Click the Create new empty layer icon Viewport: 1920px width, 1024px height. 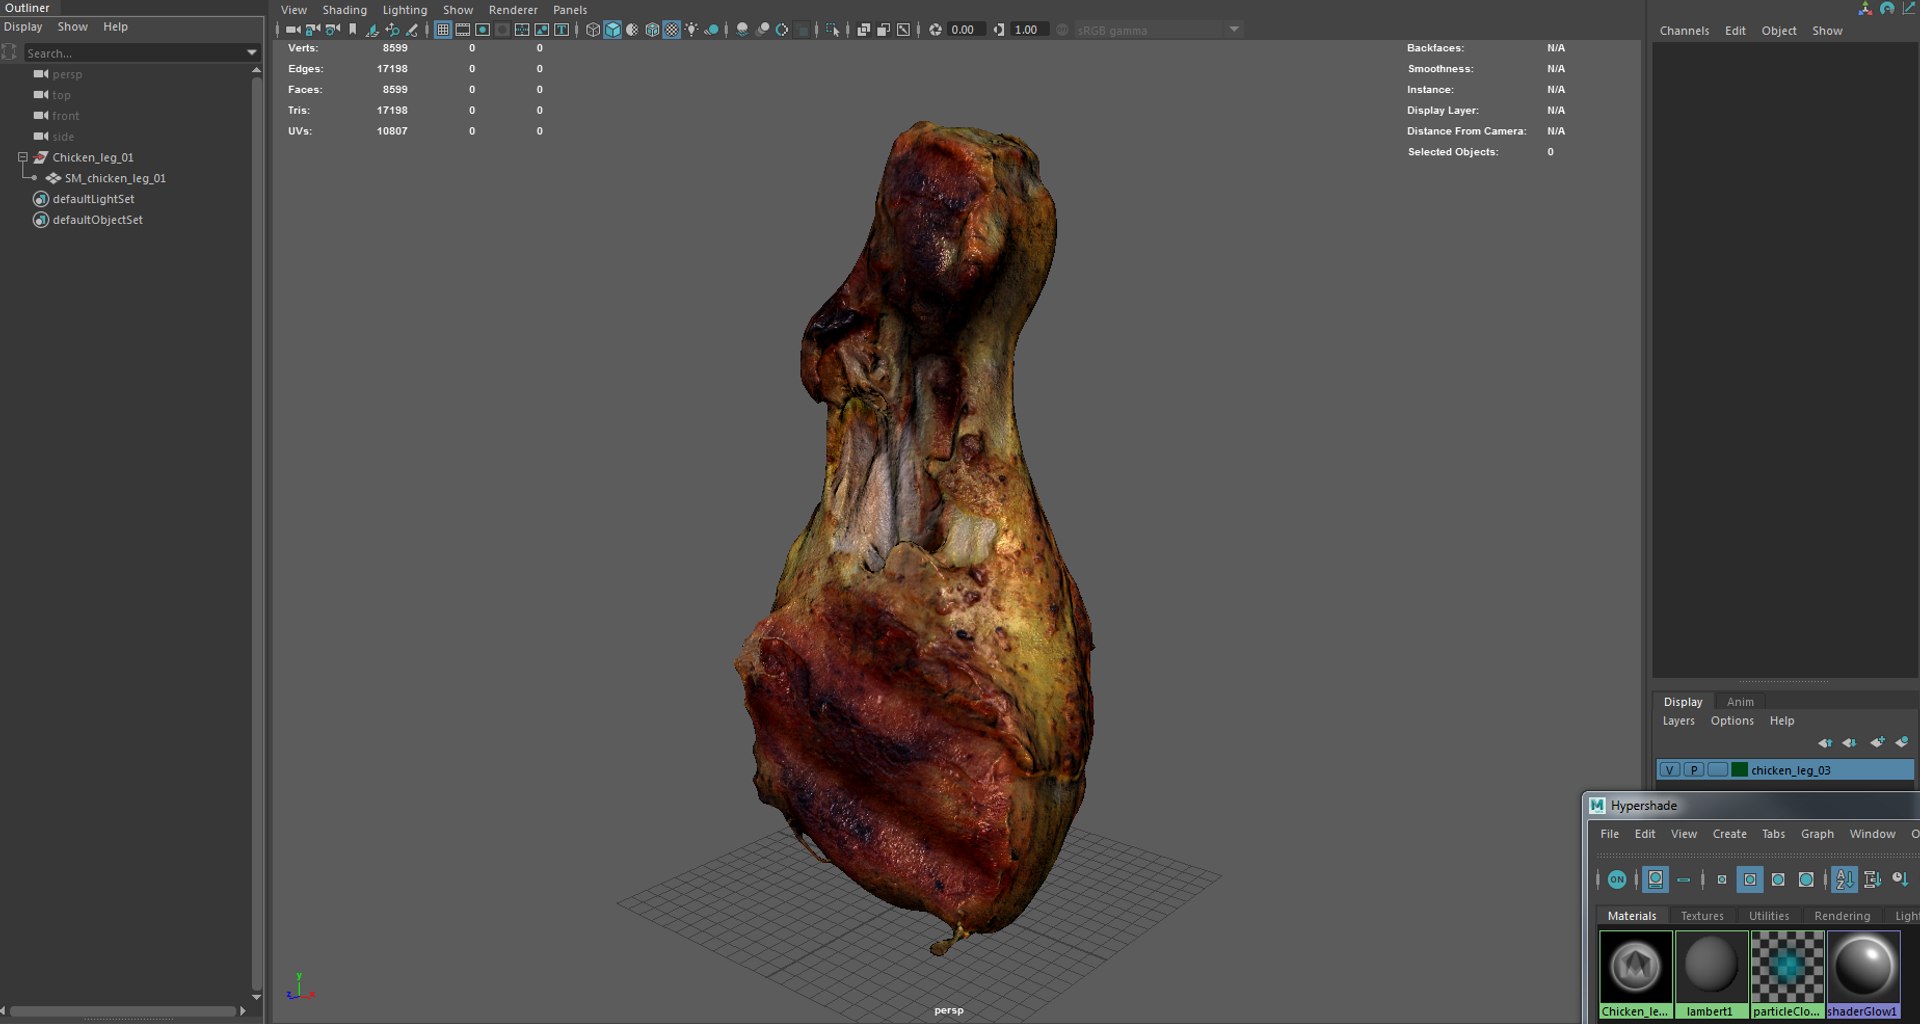[1877, 742]
